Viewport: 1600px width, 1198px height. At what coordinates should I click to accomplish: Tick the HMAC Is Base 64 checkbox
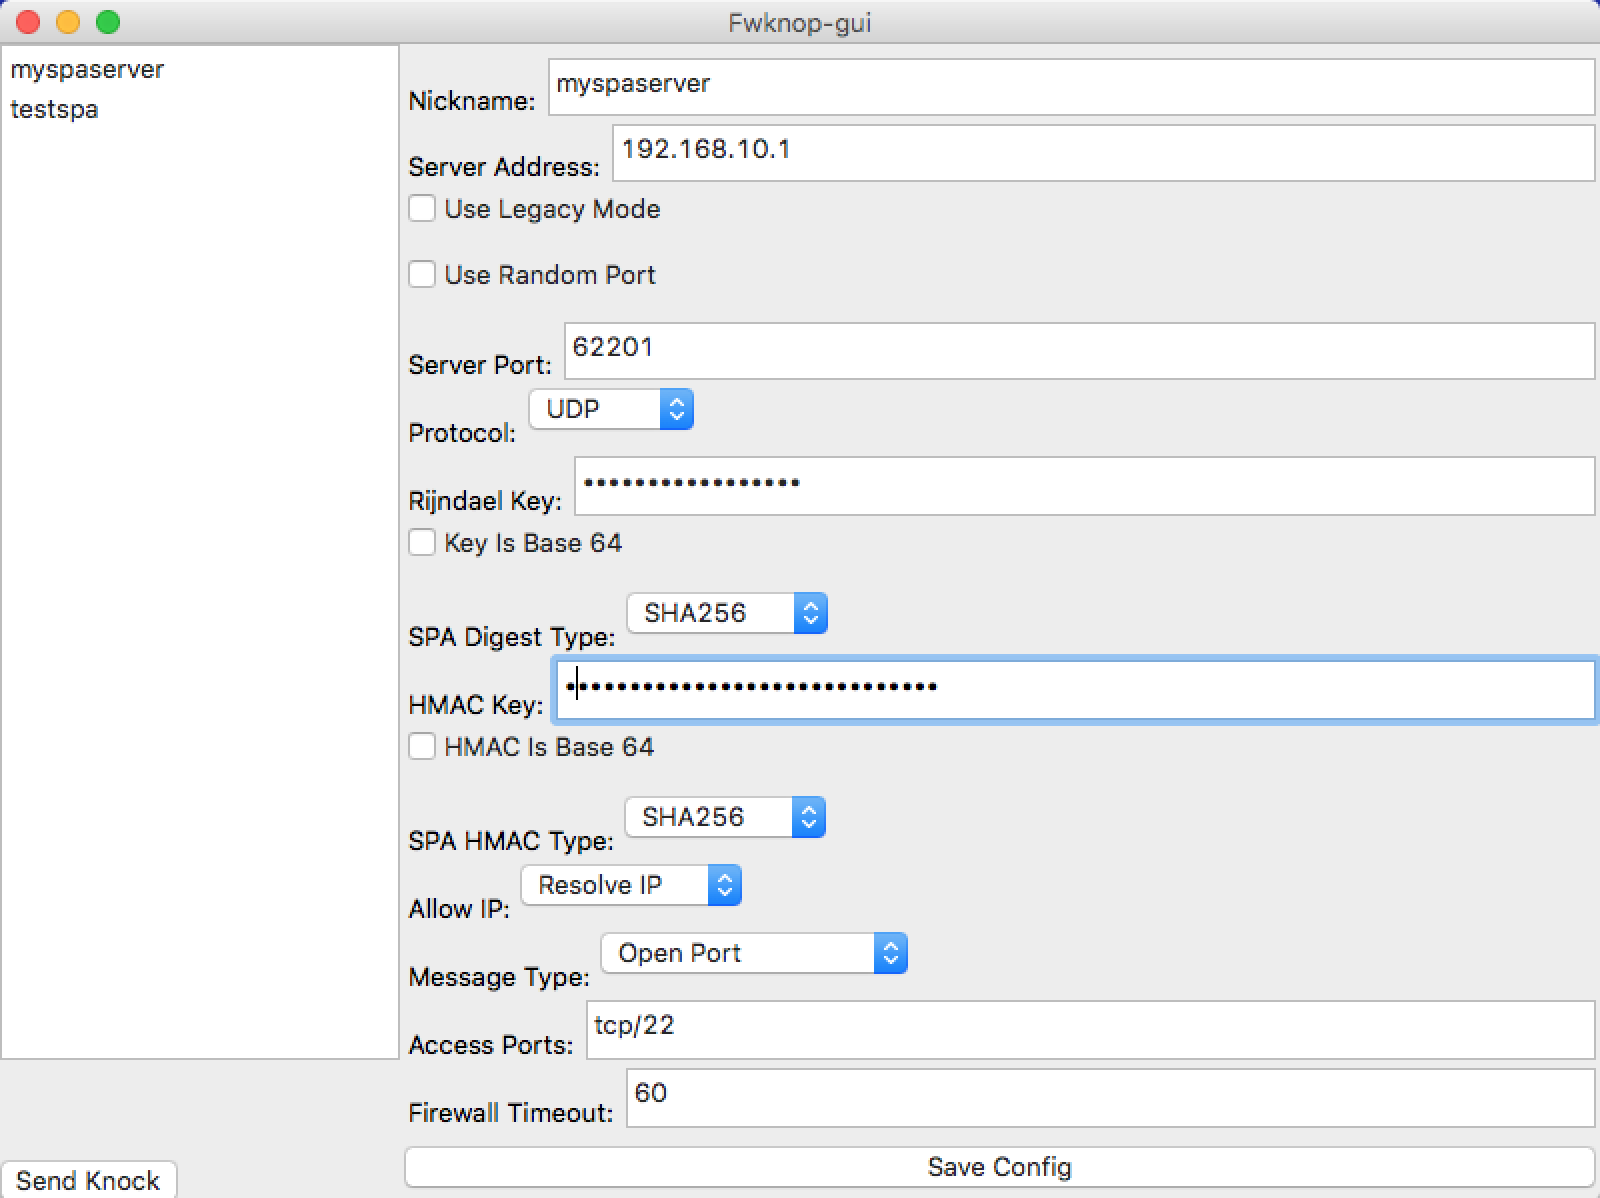coord(422,747)
